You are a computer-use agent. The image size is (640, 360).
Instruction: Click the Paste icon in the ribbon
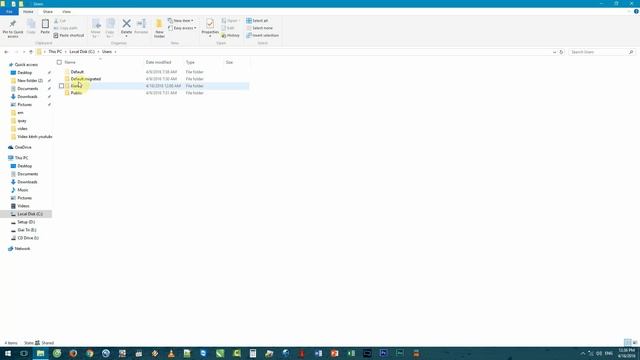click(45, 24)
